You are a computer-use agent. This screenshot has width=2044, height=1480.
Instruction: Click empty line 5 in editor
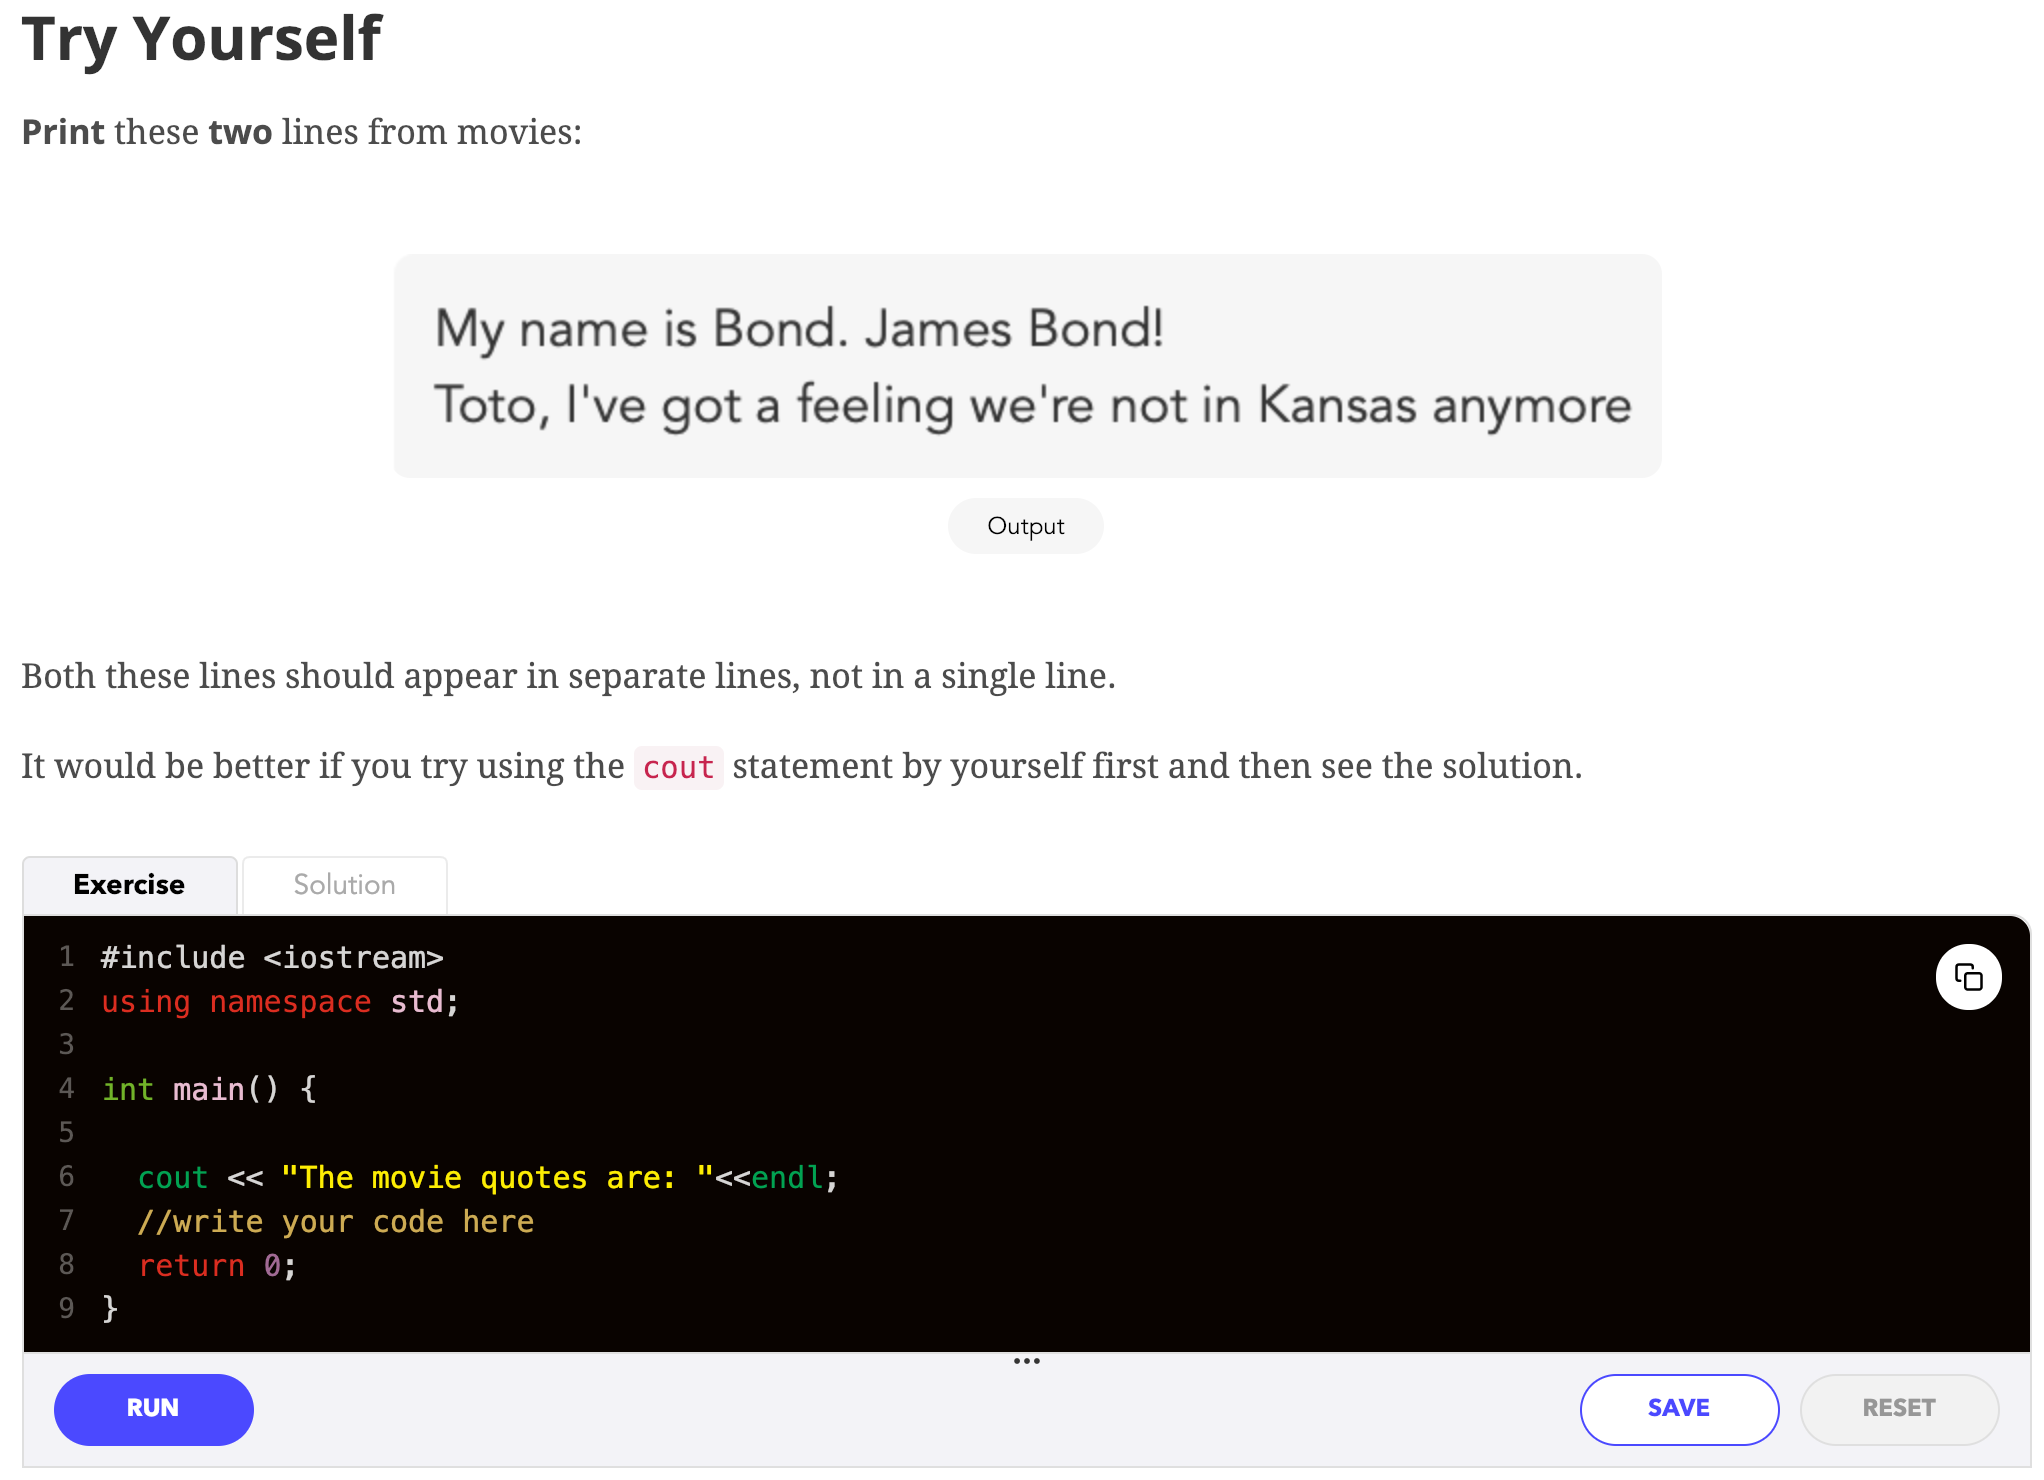click(400, 1133)
